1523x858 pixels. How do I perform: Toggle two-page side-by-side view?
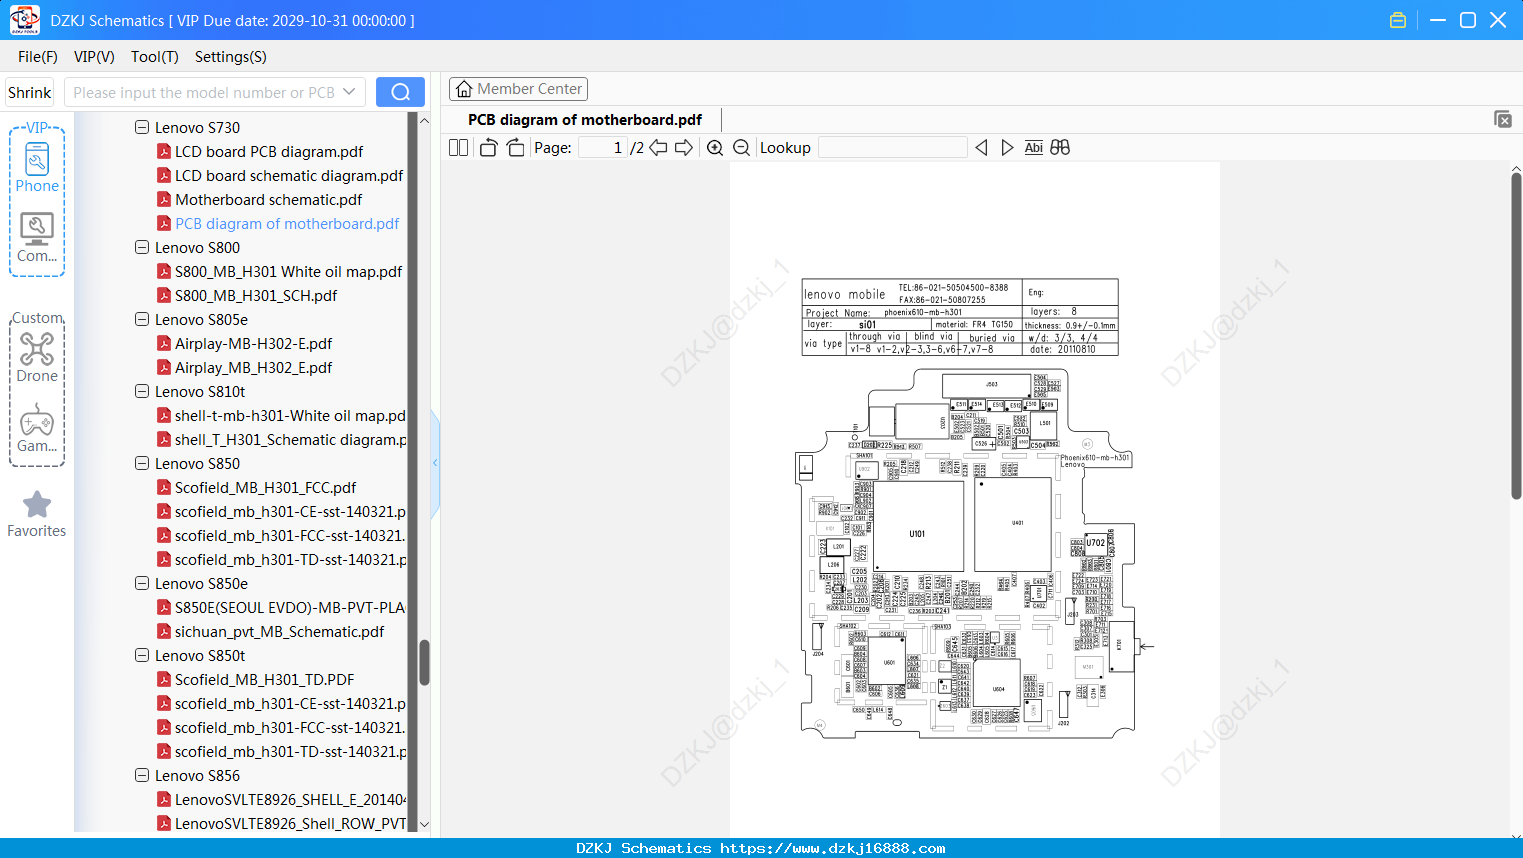(458, 148)
